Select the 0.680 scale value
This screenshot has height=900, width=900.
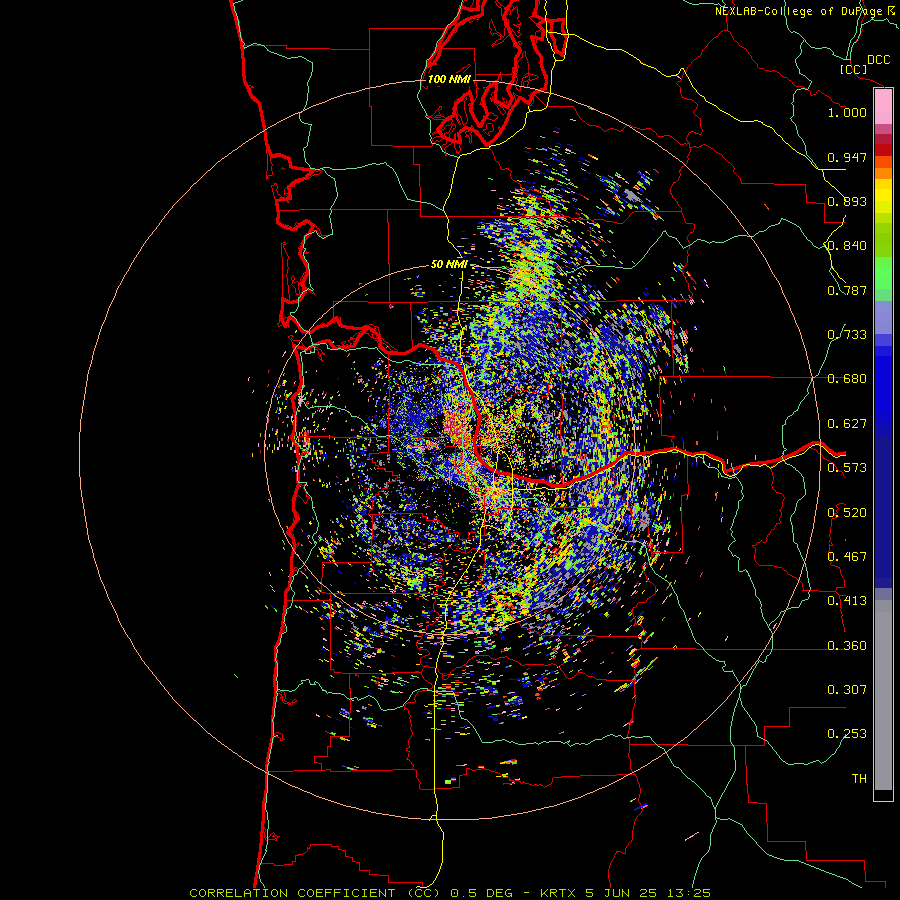tap(847, 379)
